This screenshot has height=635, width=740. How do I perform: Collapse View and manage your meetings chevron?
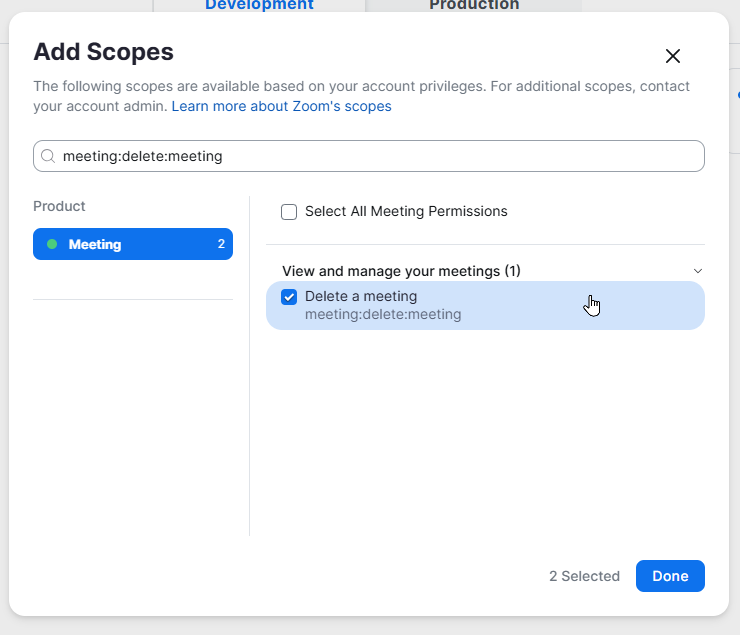point(698,271)
